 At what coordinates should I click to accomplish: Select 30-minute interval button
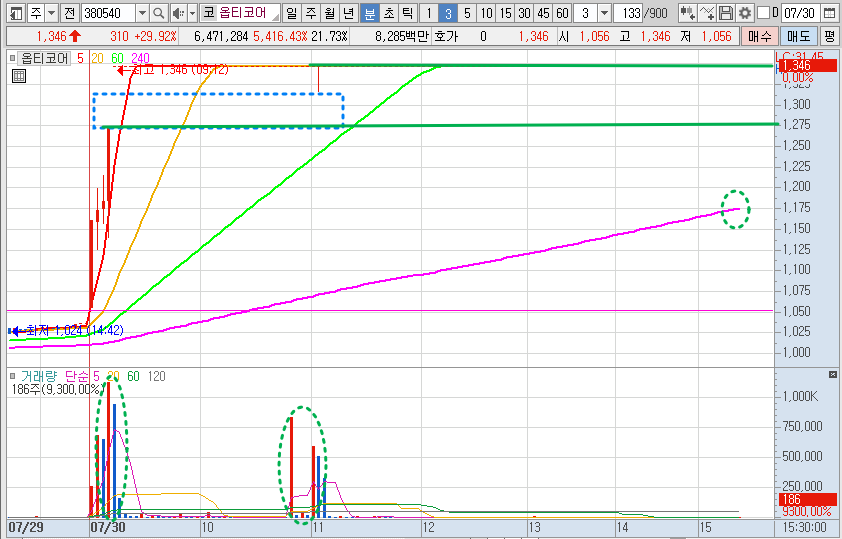pos(525,13)
